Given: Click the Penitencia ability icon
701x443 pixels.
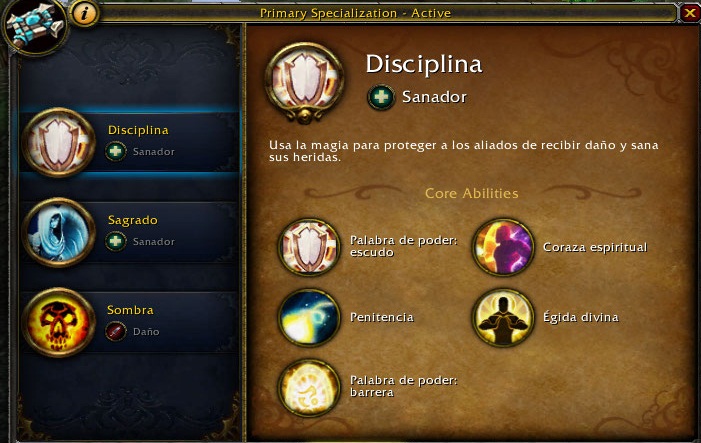Looking at the screenshot, I should pyautogui.click(x=309, y=317).
